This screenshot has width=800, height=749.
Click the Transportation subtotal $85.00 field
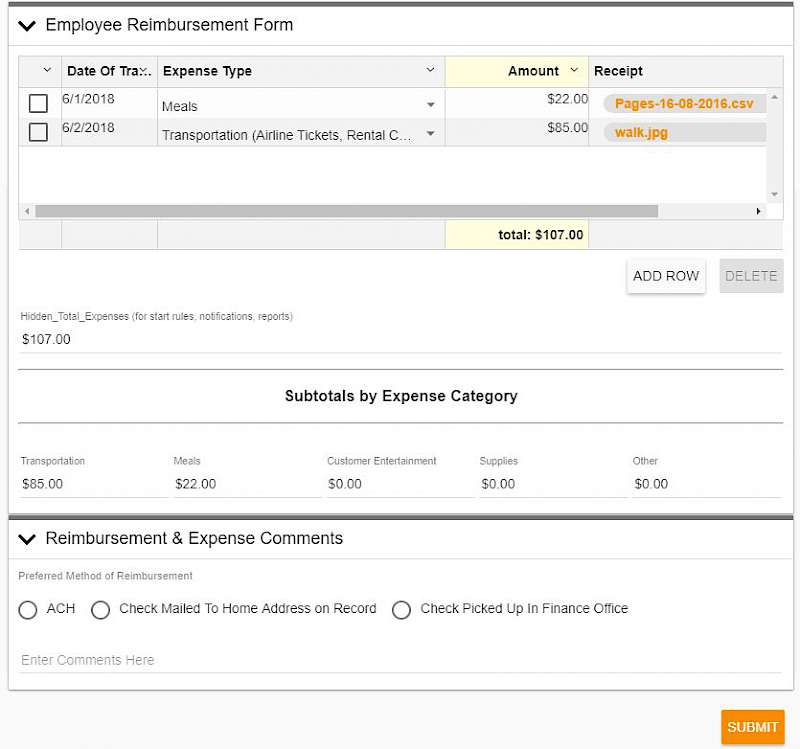coord(94,484)
